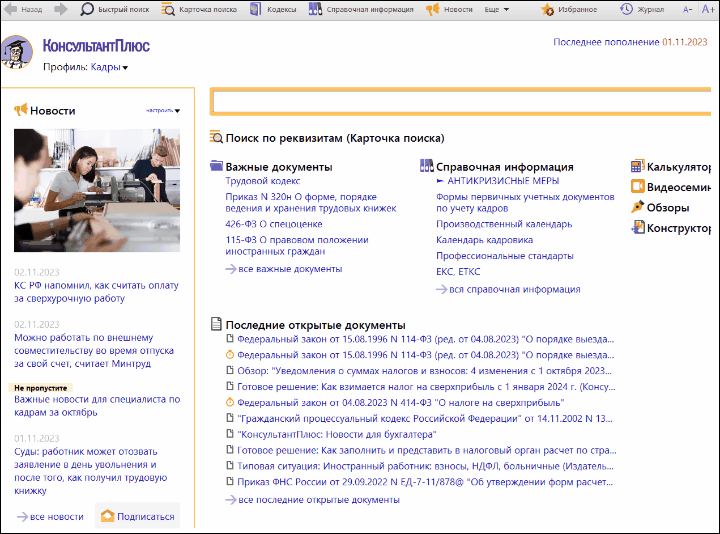
Task: Open Производственный календарь
Action: coord(504,224)
